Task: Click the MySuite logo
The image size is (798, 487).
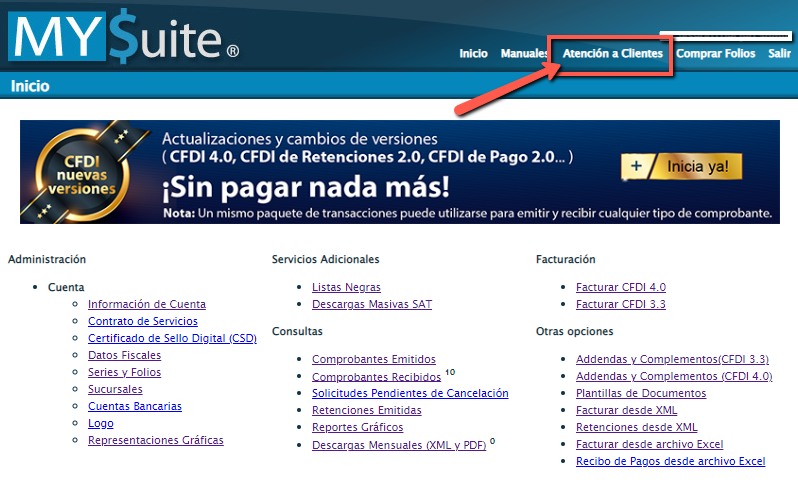Action: (x=123, y=37)
